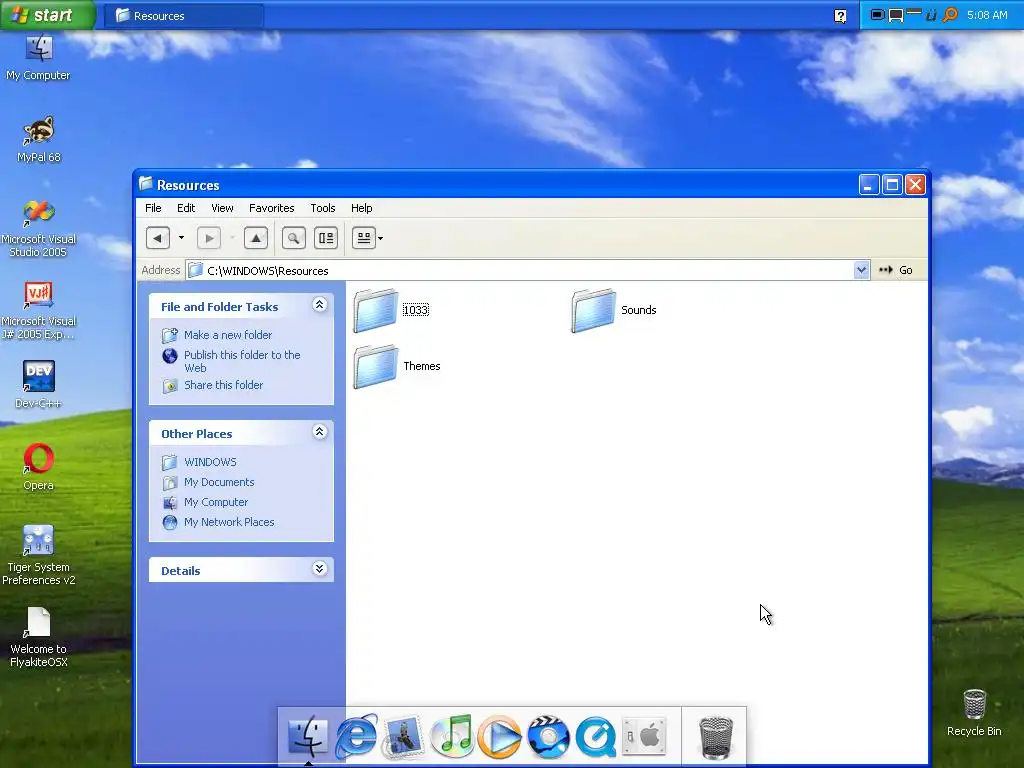Click the Trash bin in the dock
The image size is (1024, 768).
pyautogui.click(x=716, y=737)
